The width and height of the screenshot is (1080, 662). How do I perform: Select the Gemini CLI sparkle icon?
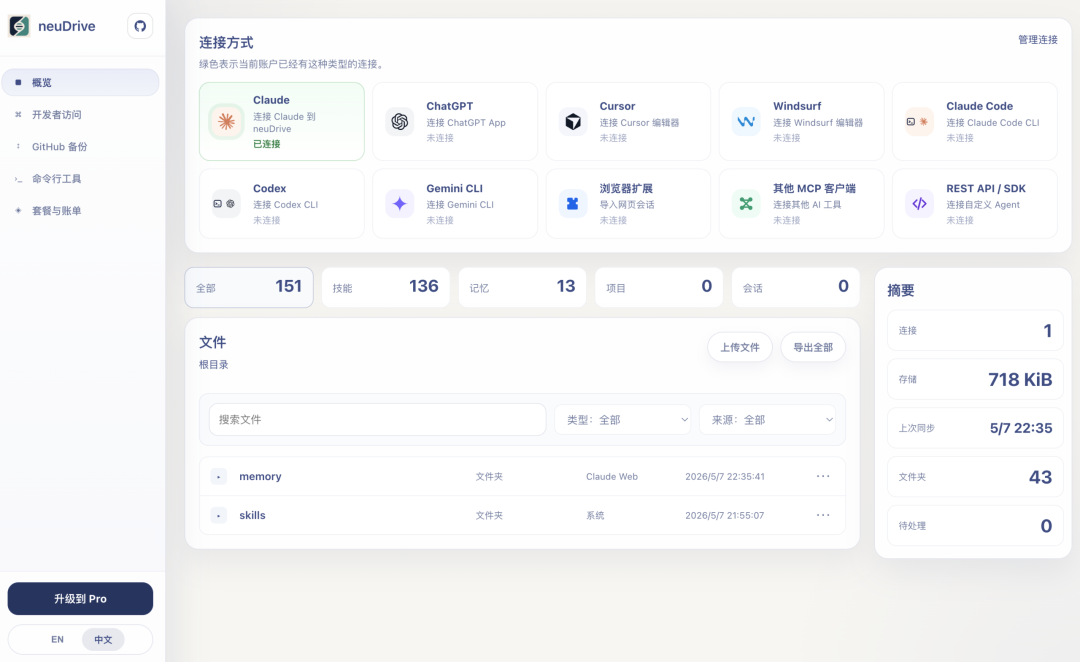click(399, 204)
